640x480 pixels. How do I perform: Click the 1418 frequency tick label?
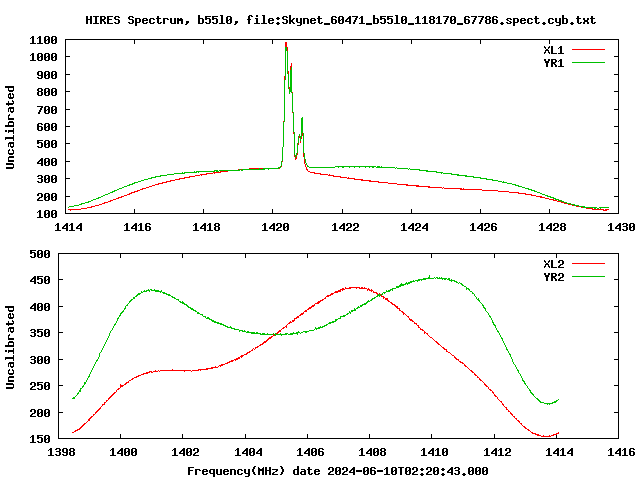coord(206,227)
